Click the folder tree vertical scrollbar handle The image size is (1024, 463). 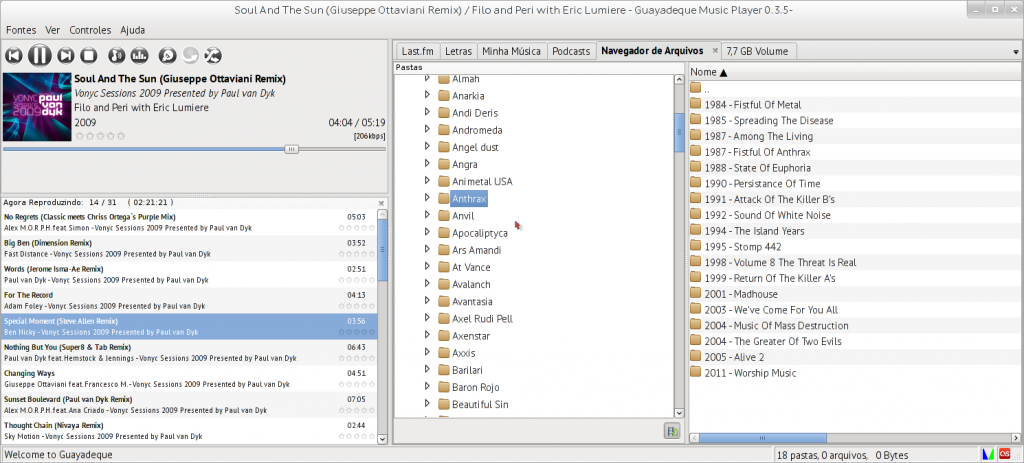(679, 133)
